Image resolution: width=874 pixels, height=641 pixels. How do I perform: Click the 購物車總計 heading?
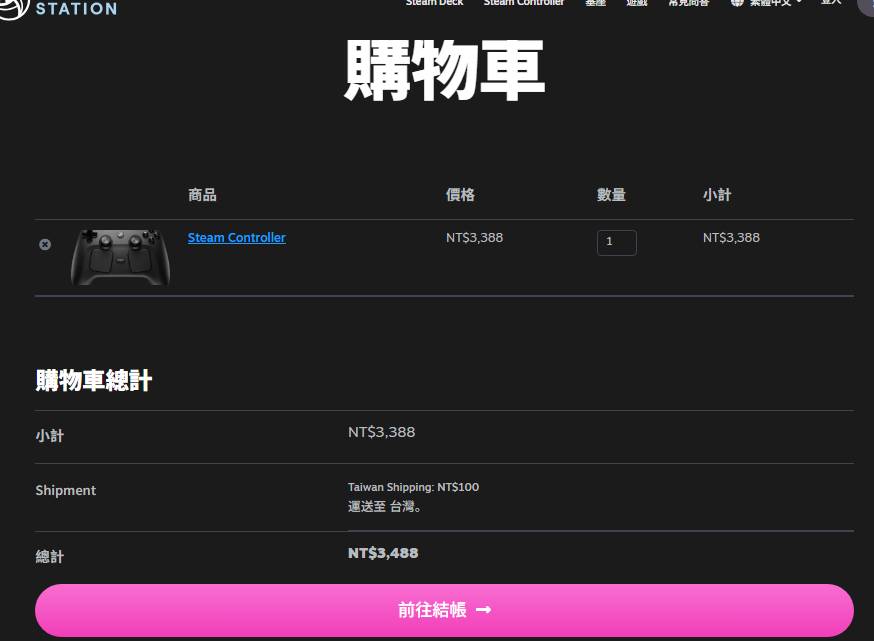tap(94, 381)
